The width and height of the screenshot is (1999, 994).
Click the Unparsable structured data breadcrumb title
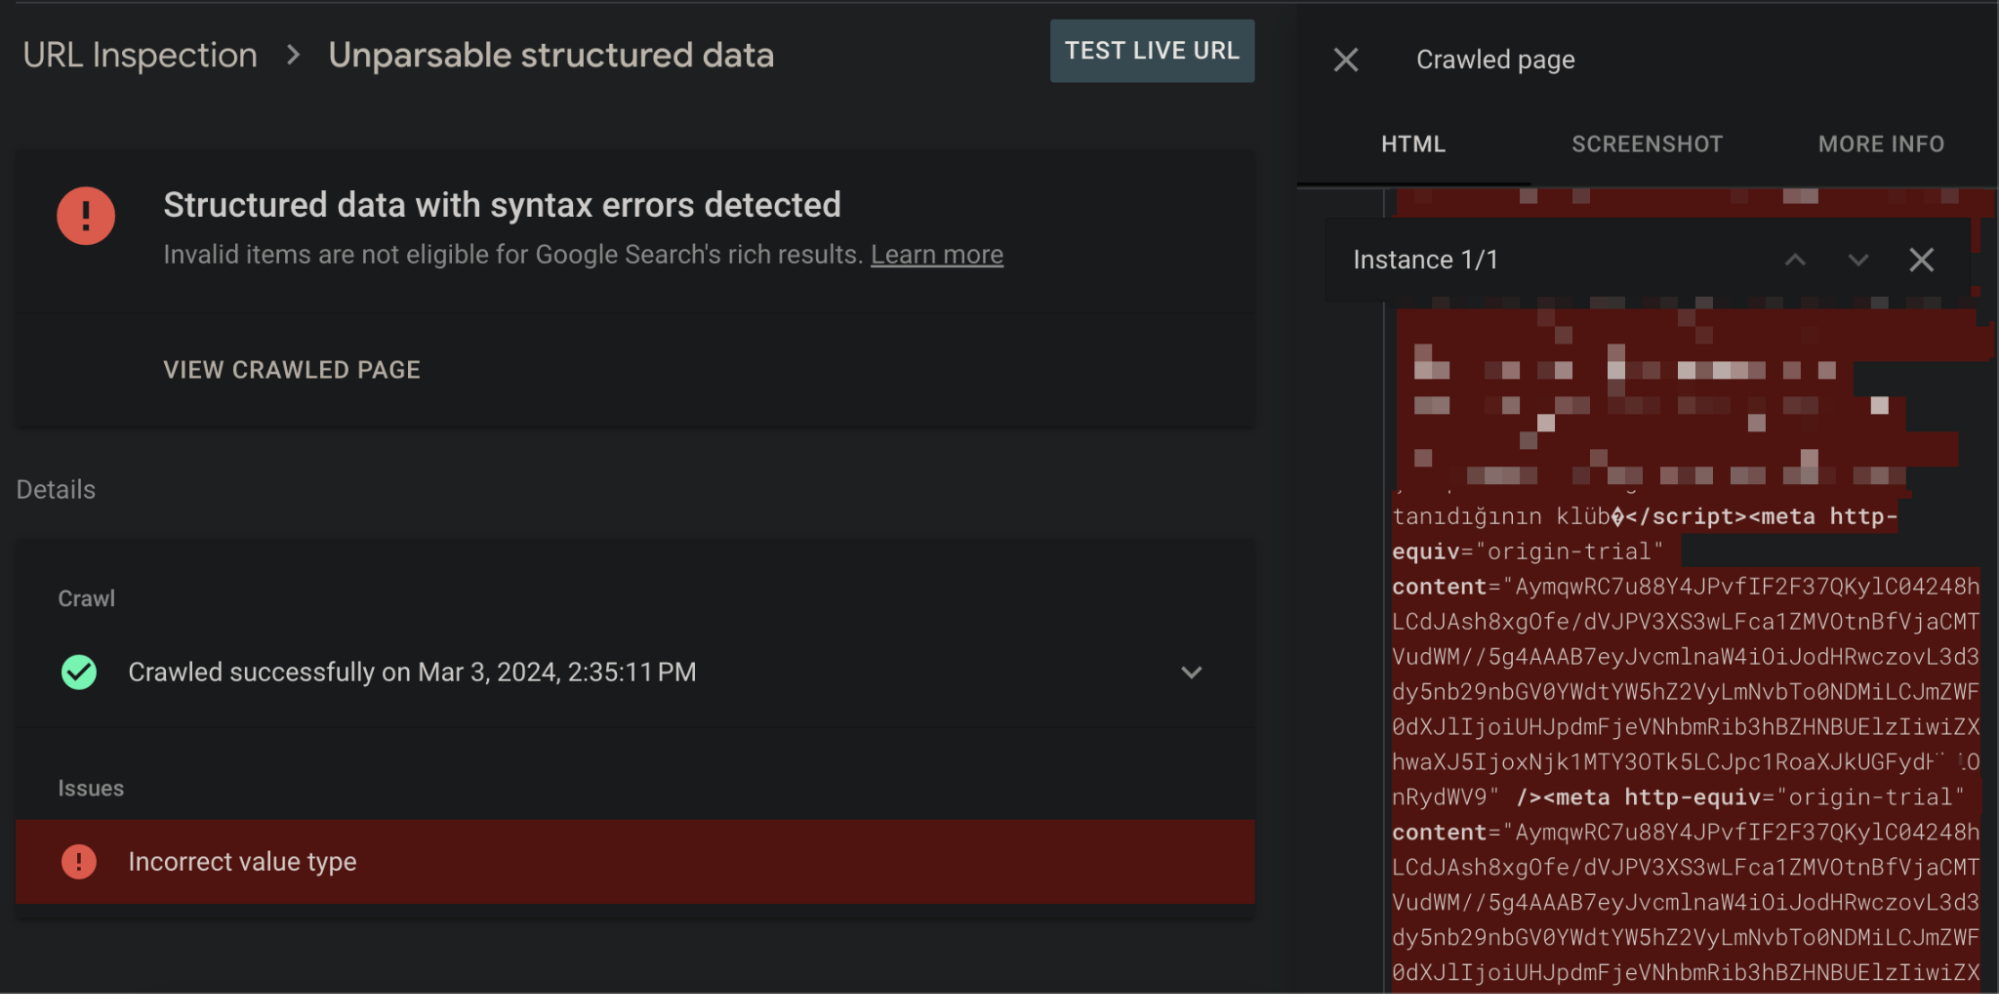(x=551, y=55)
